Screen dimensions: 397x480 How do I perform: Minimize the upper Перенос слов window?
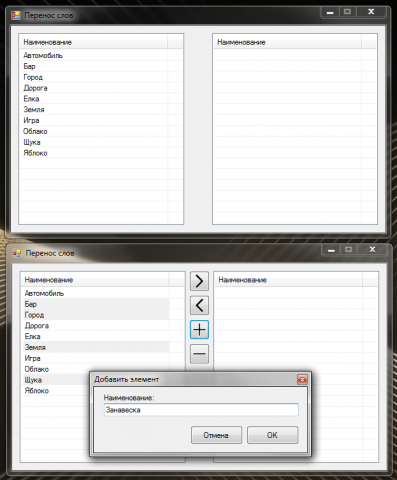[x=330, y=12]
